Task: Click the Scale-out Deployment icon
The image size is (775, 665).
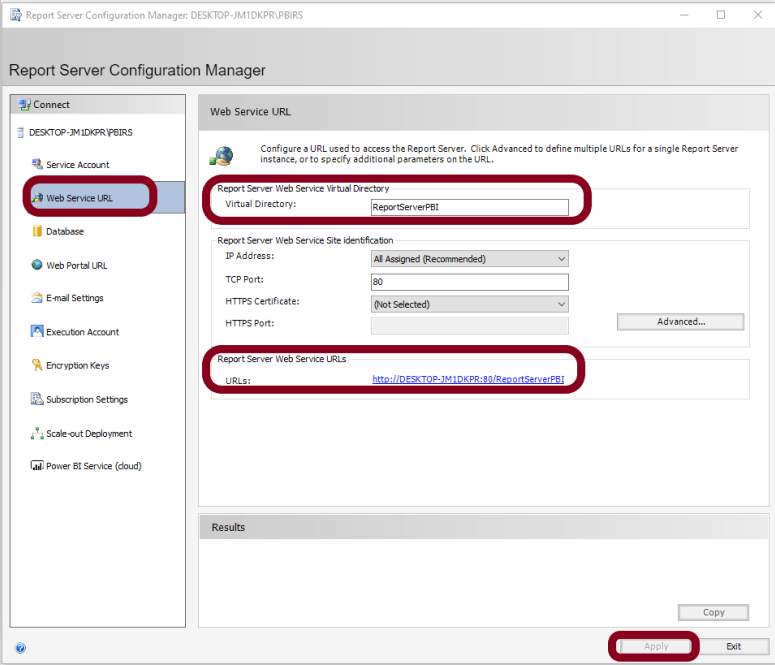Action: pos(37,433)
